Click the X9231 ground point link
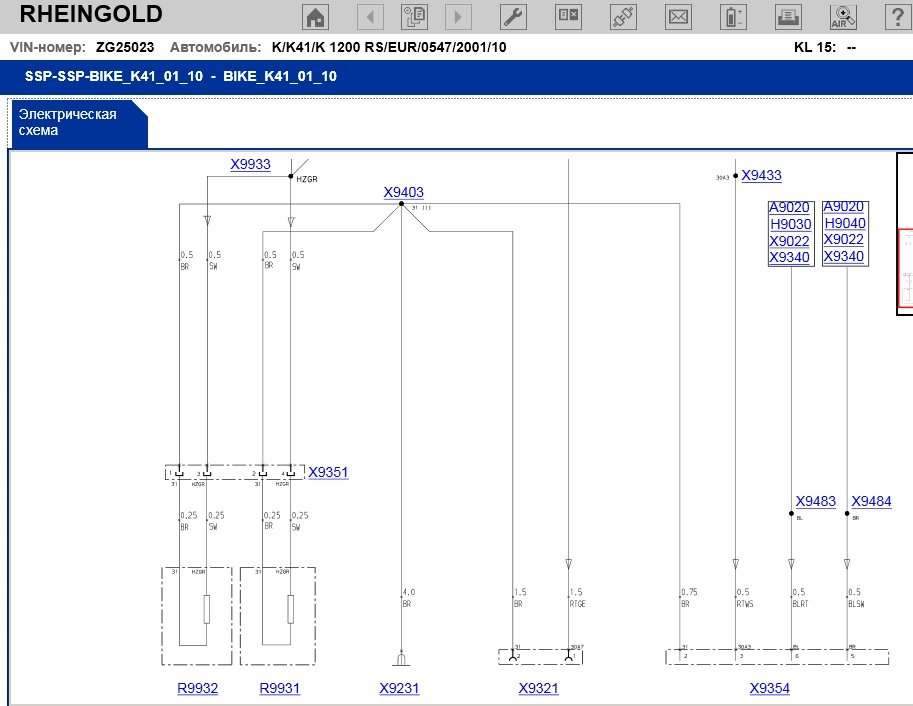This screenshot has height=706, width=913. pos(400,688)
